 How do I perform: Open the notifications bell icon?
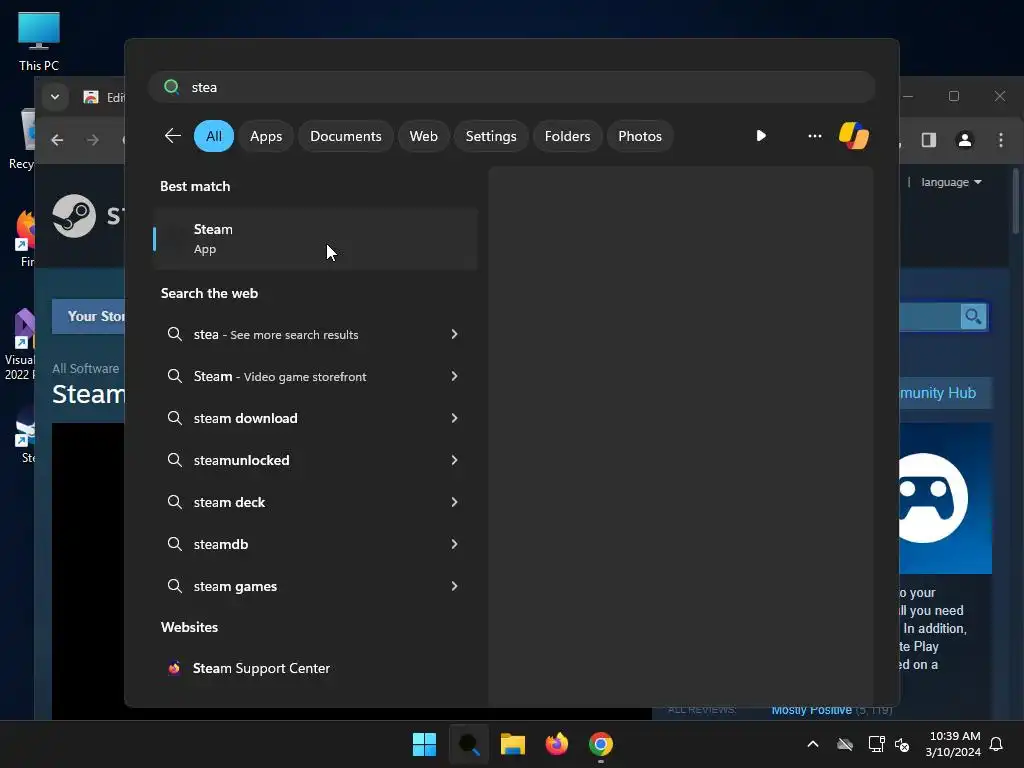(997, 744)
